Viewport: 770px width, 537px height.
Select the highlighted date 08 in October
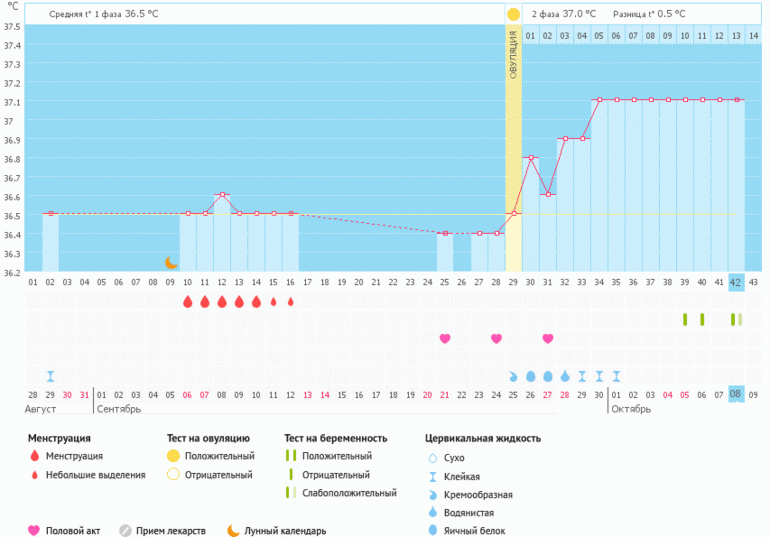pyautogui.click(x=736, y=394)
